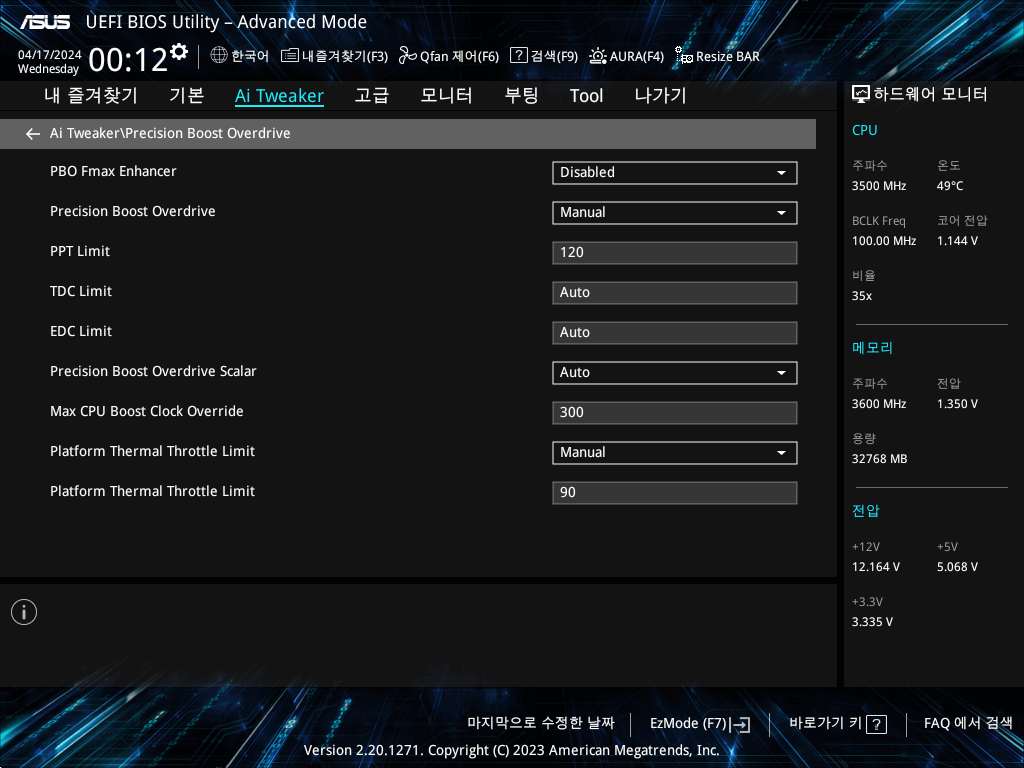Click the ASUS logo
This screenshot has width=1024, height=768.
pos(45,22)
